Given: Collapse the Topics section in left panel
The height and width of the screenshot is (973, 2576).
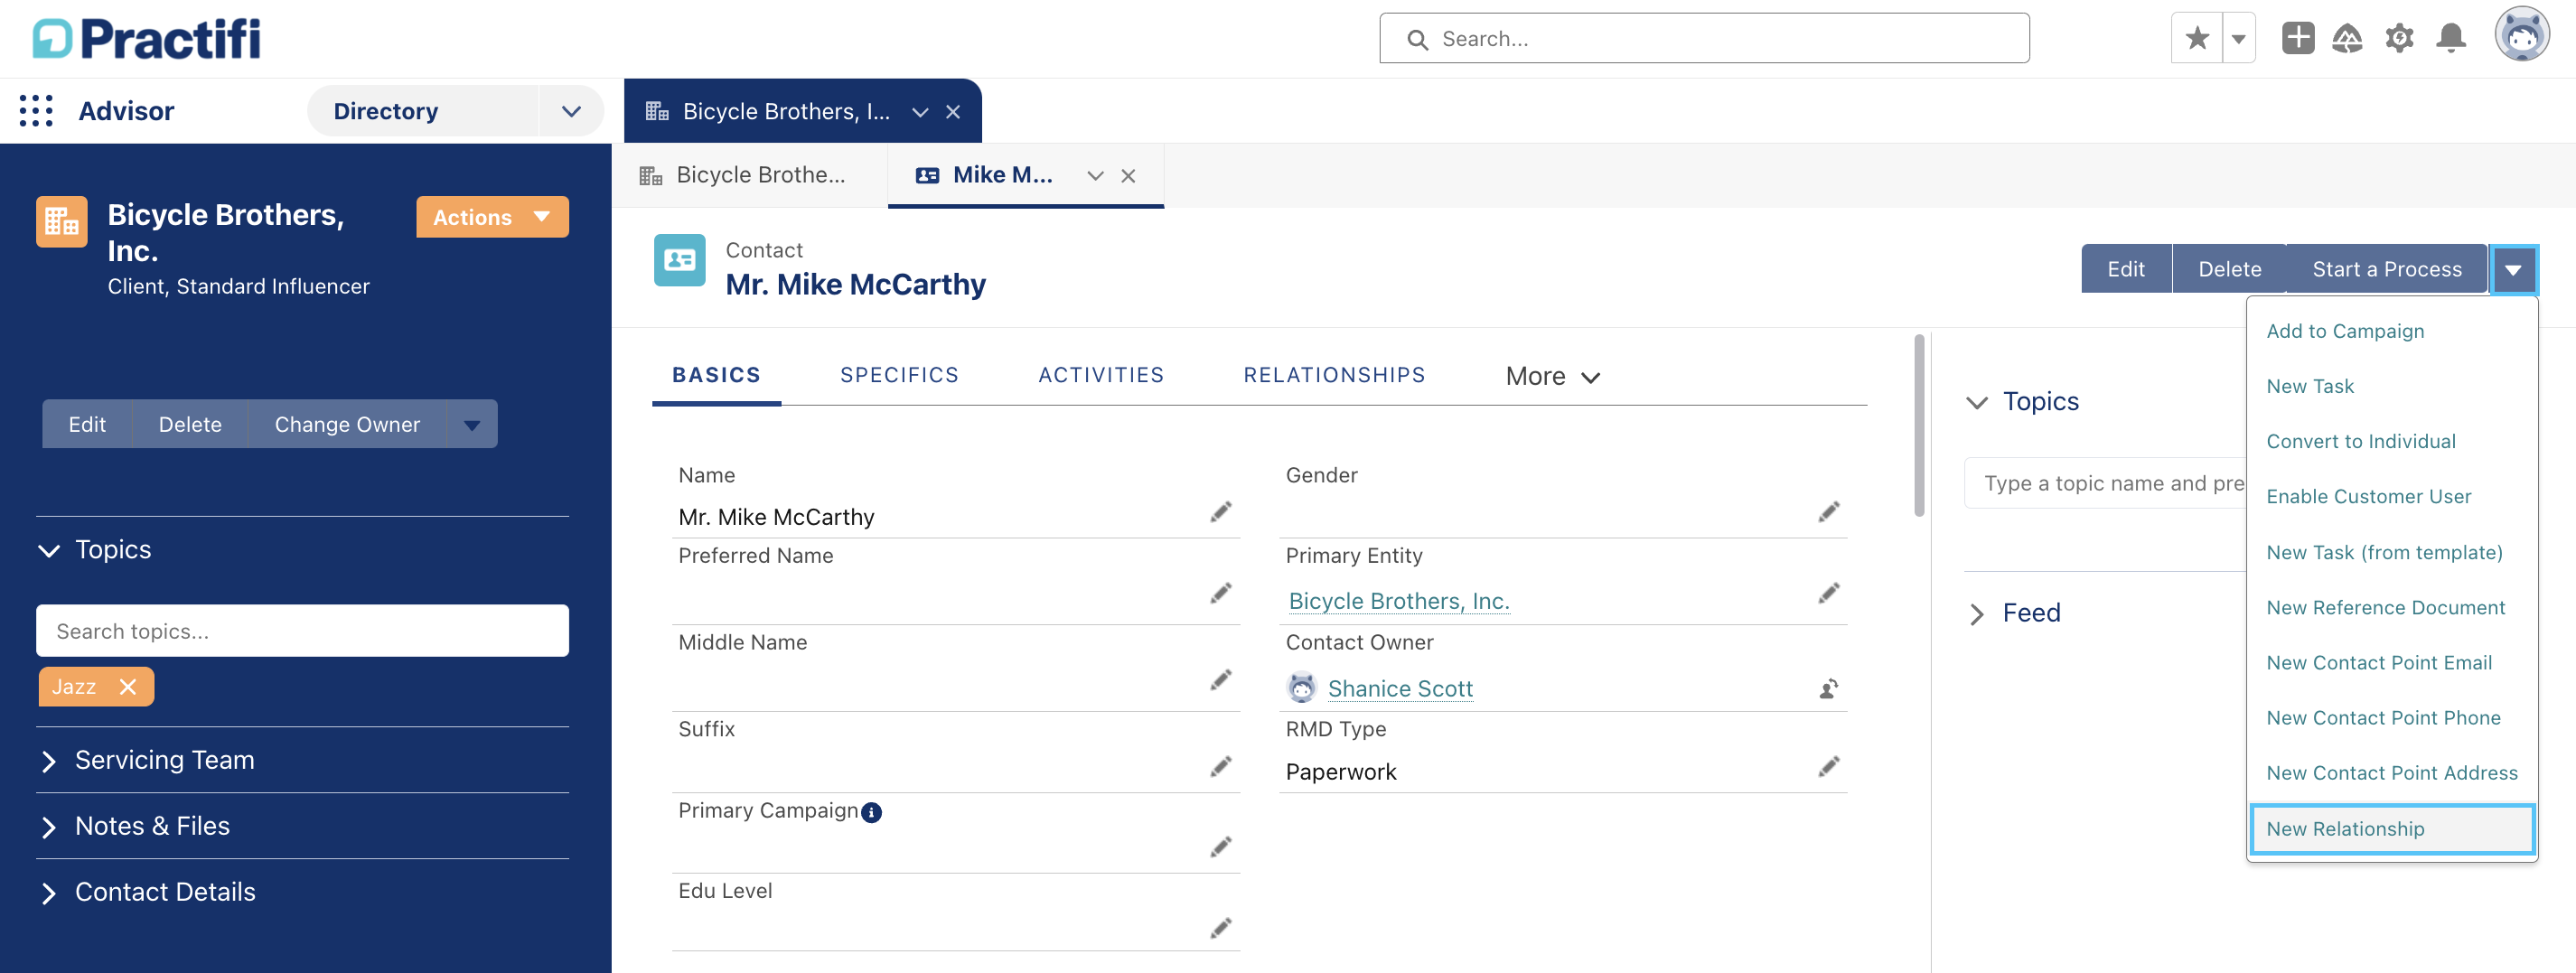Looking at the screenshot, I should pos(48,550).
